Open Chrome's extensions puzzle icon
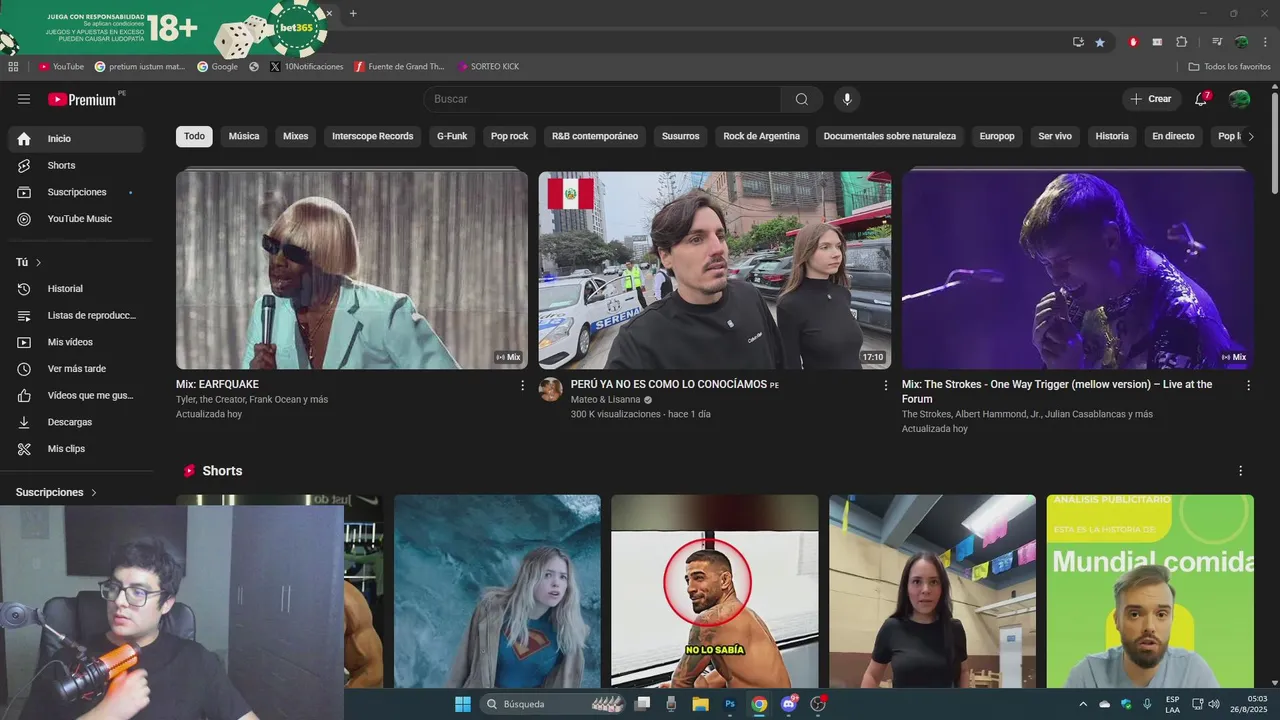The width and height of the screenshot is (1280, 720). pos(1182,42)
